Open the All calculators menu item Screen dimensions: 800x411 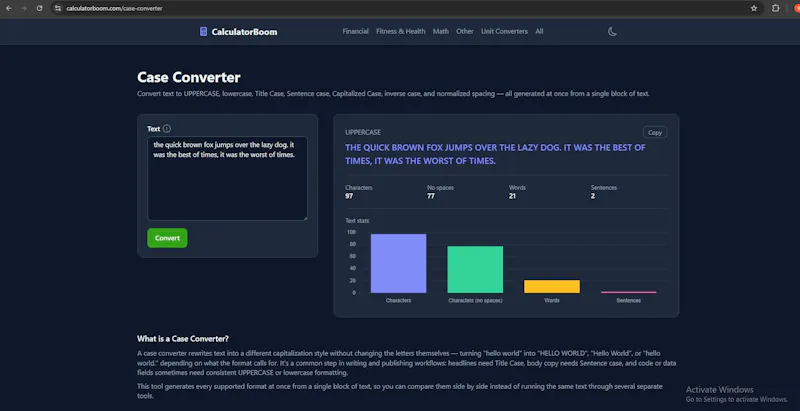pos(539,31)
